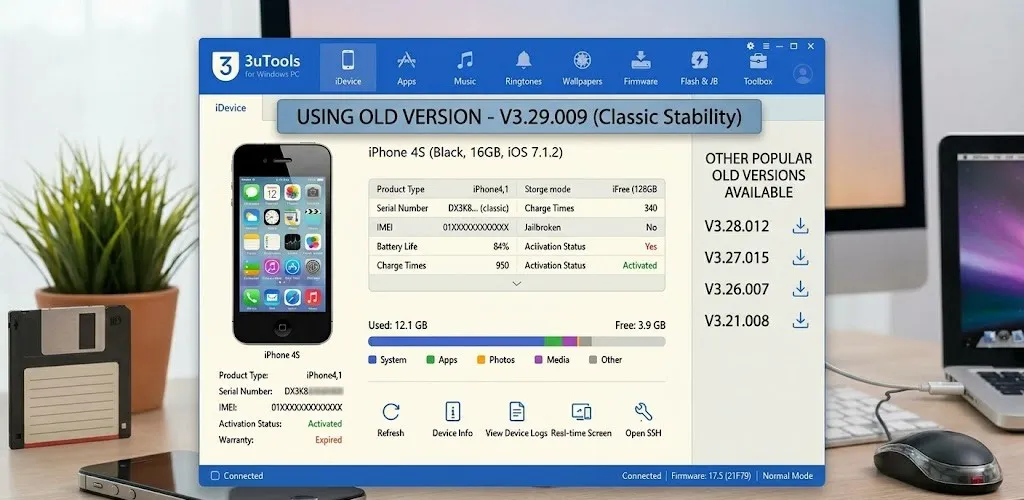Expand the device details table chevron

point(517,283)
